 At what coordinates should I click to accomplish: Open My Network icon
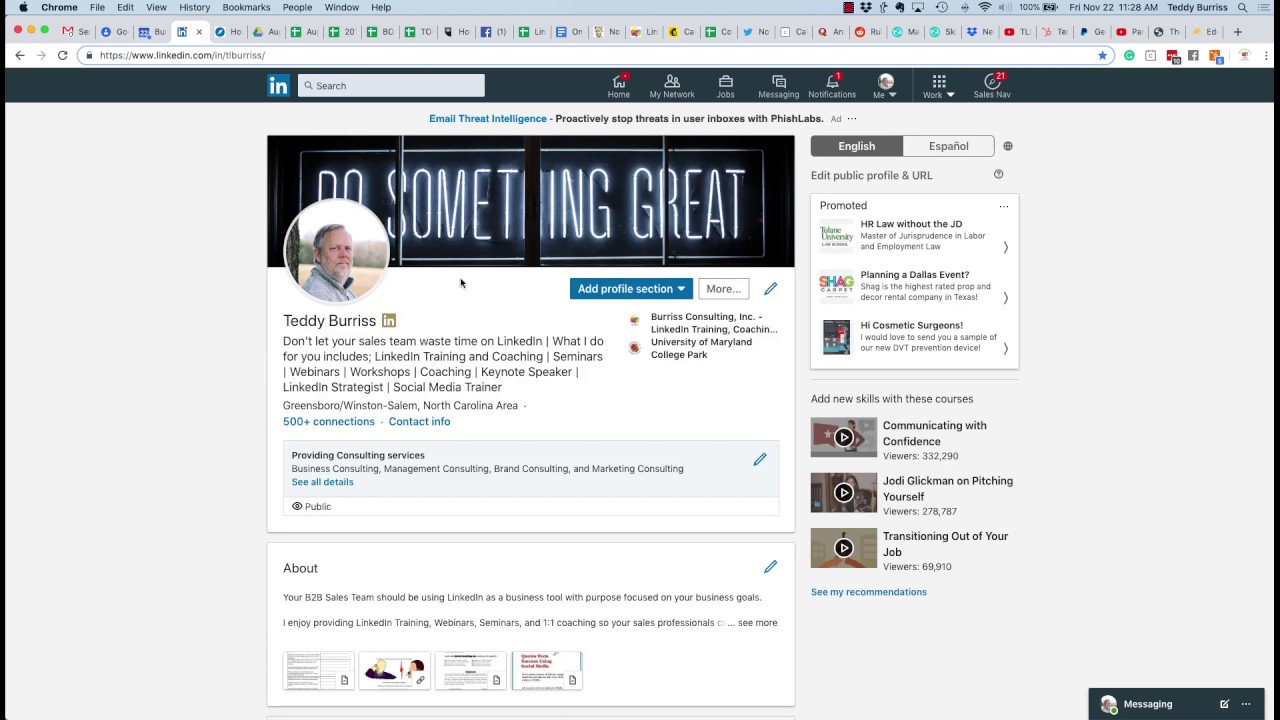[x=672, y=86]
